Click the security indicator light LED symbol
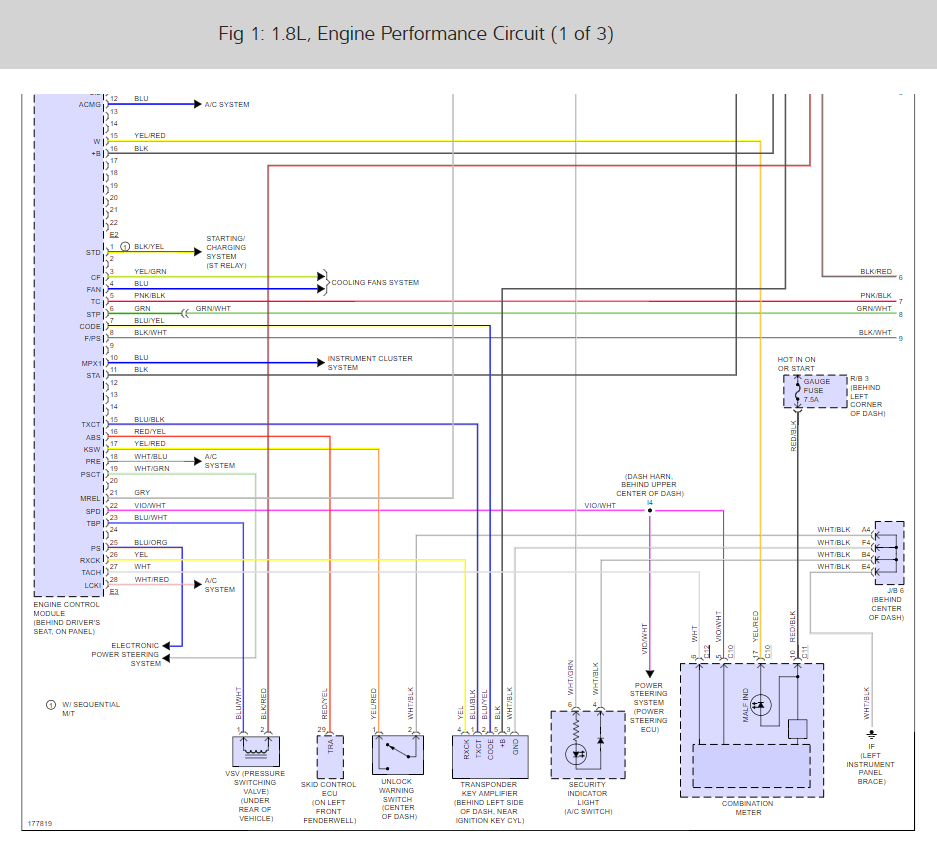The image size is (937, 845). pos(577,754)
